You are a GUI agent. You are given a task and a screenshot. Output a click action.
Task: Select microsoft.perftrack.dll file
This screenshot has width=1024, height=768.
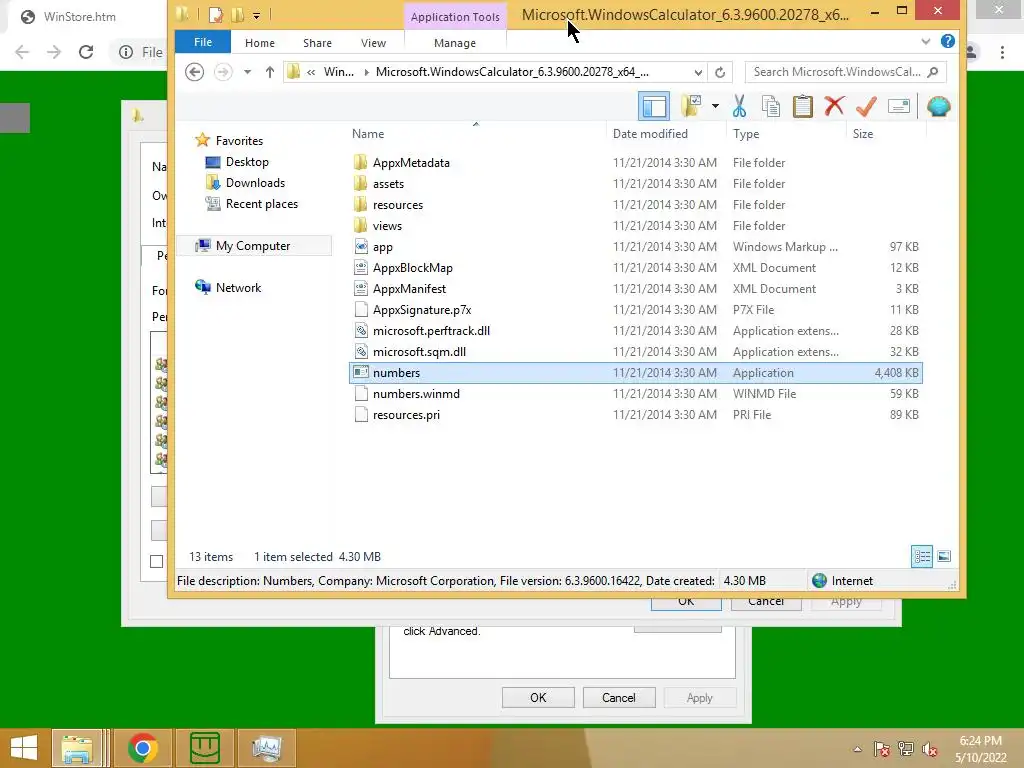click(x=636, y=330)
